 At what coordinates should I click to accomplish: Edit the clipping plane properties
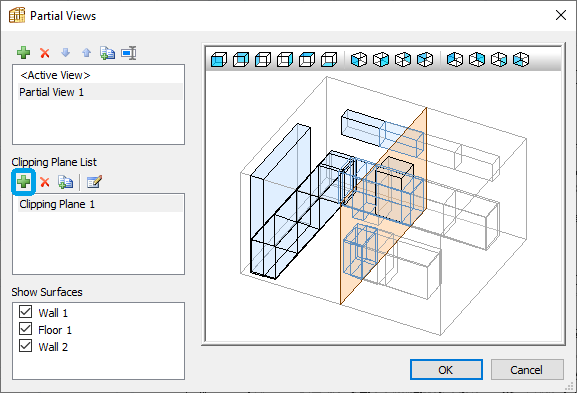pos(94,182)
